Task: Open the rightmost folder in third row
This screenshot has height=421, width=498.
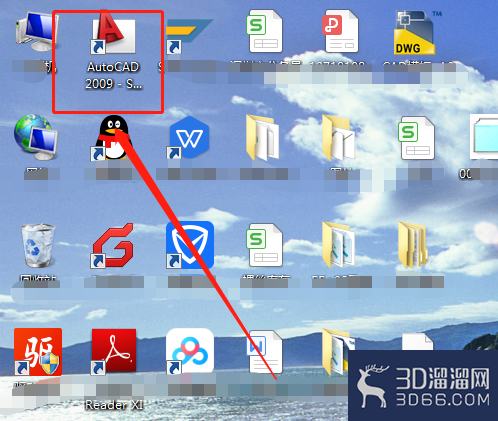Action: [413, 245]
